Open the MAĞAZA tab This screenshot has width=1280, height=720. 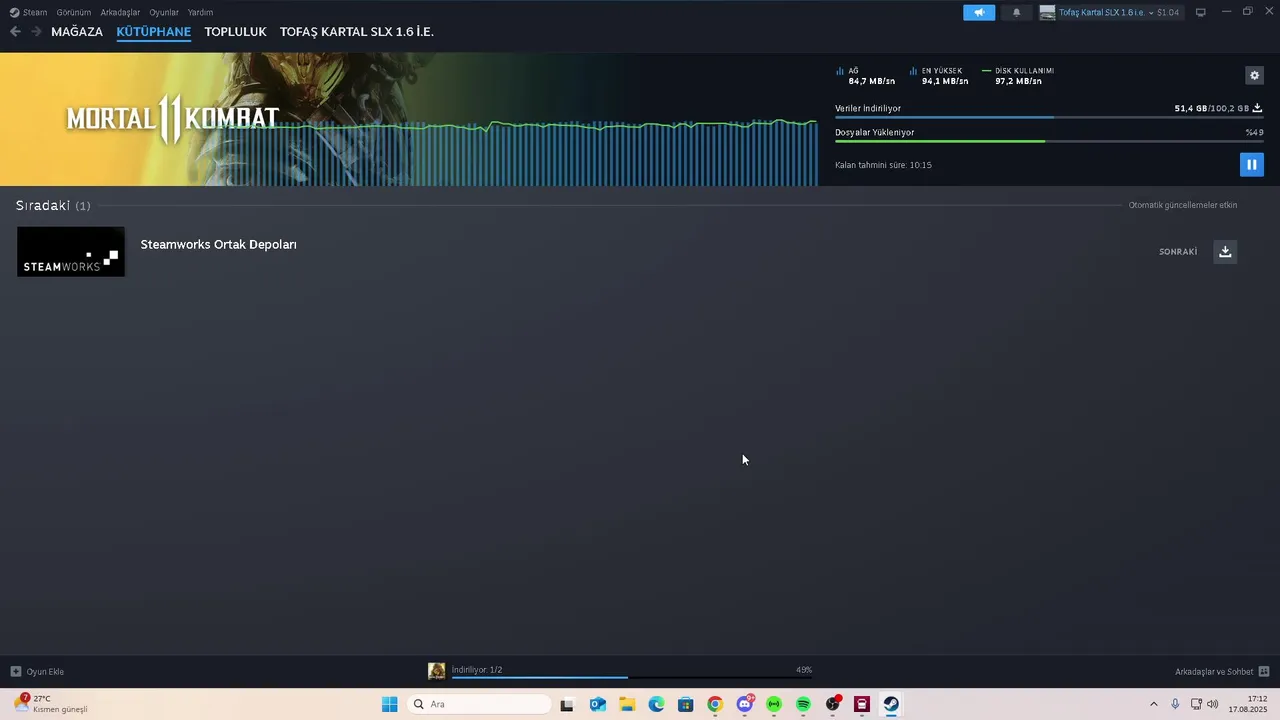[x=77, y=31]
